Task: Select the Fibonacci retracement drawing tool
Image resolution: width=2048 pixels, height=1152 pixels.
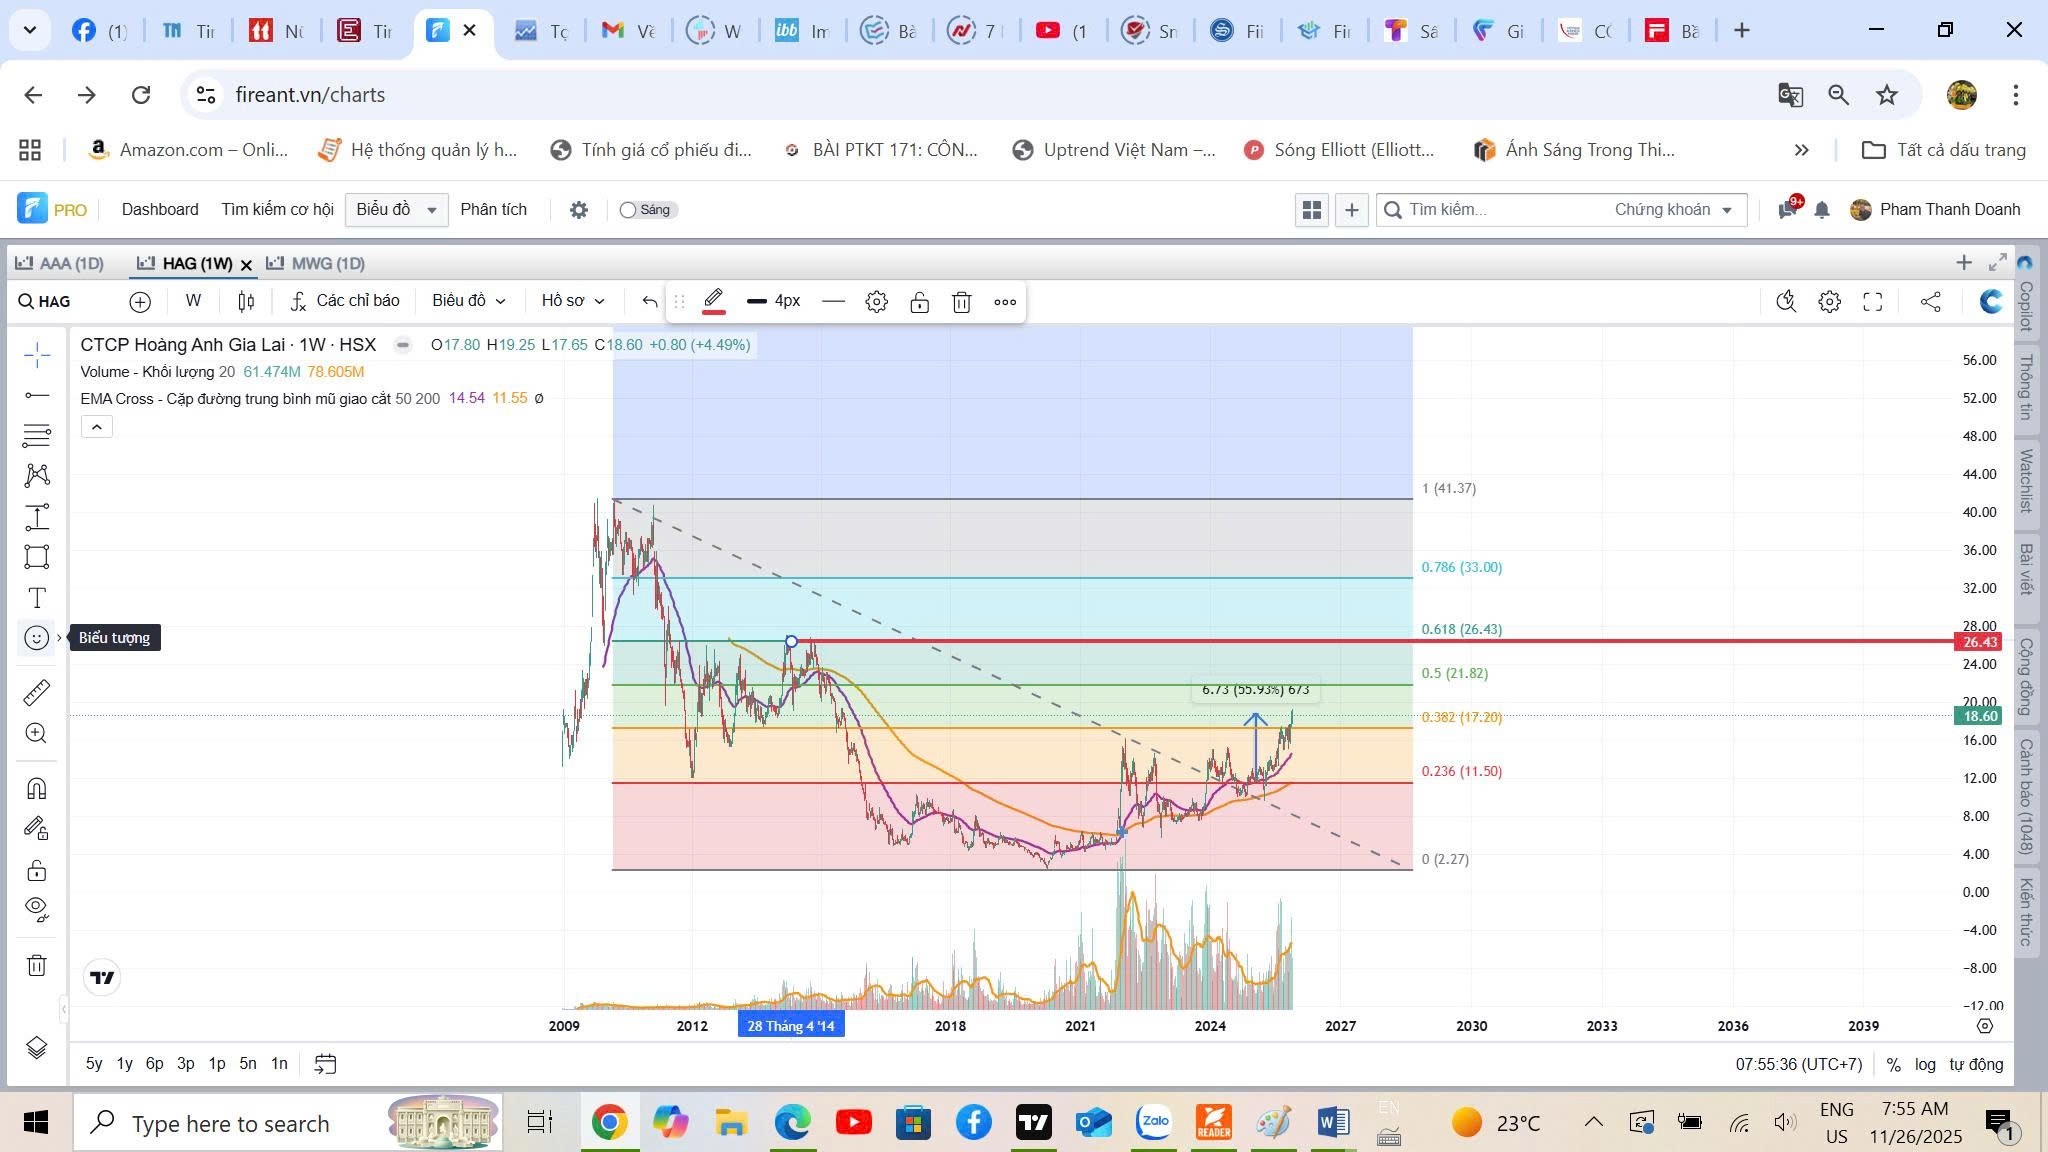Action: 37,435
